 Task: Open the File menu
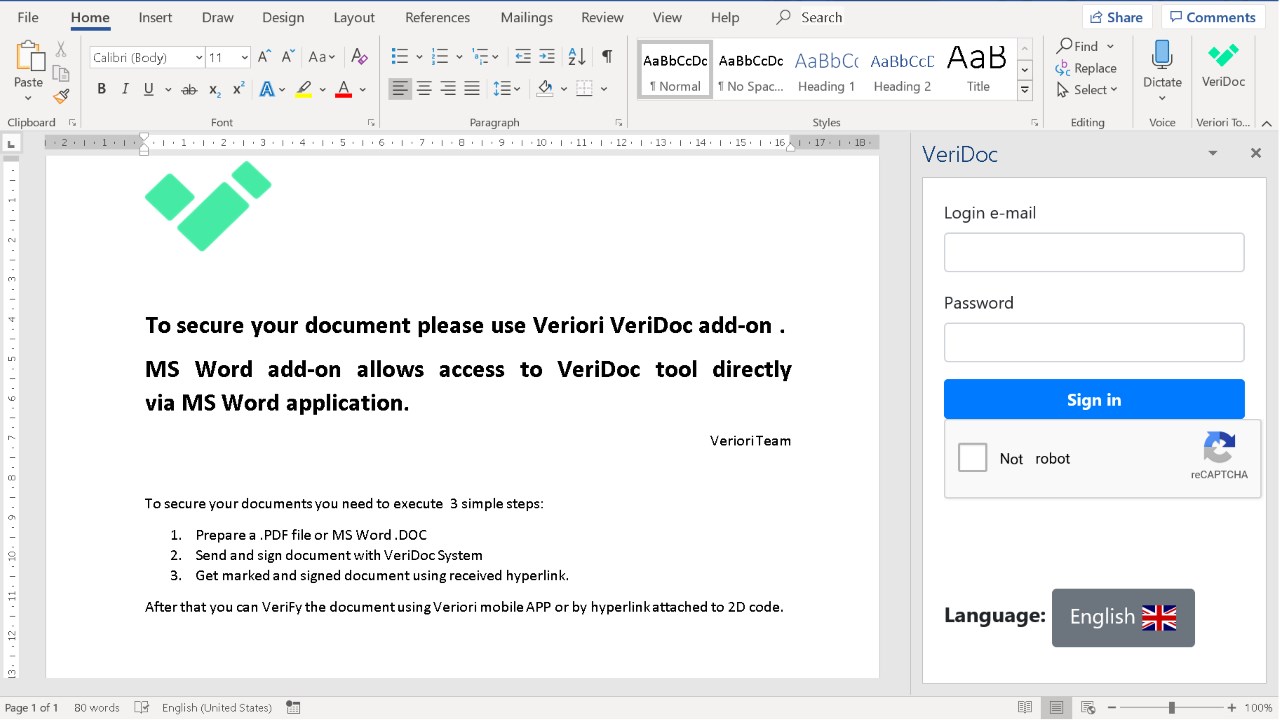(x=28, y=17)
